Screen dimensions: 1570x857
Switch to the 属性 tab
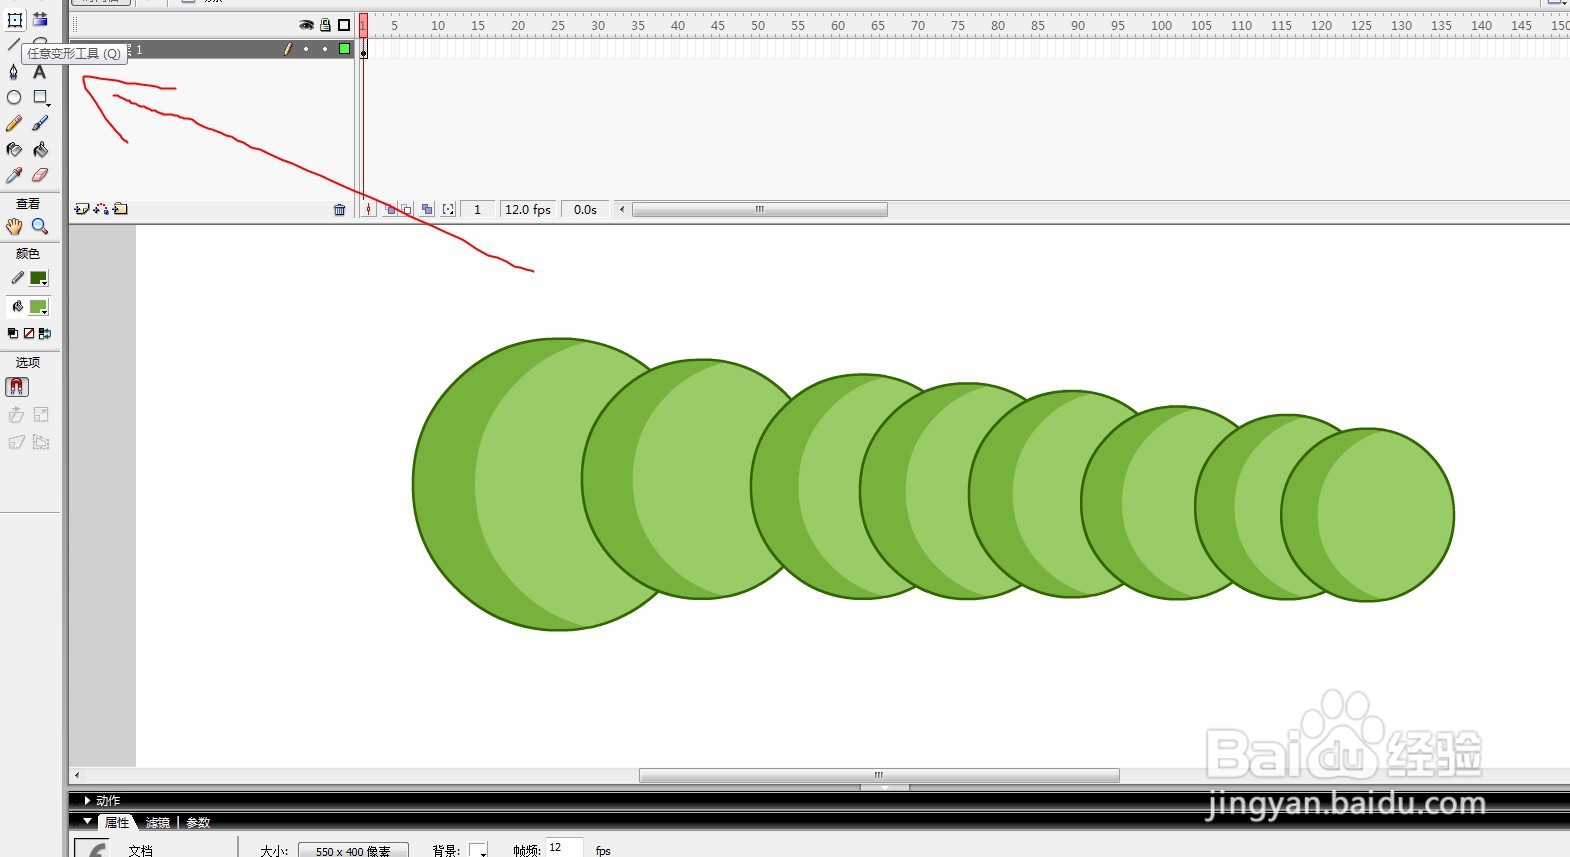pos(118,822)
